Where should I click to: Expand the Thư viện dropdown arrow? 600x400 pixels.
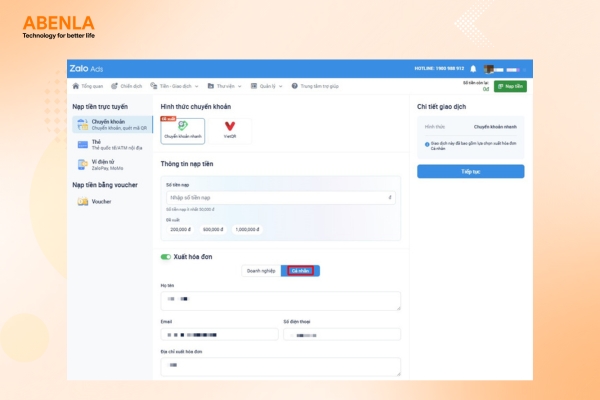coord(240,87)
